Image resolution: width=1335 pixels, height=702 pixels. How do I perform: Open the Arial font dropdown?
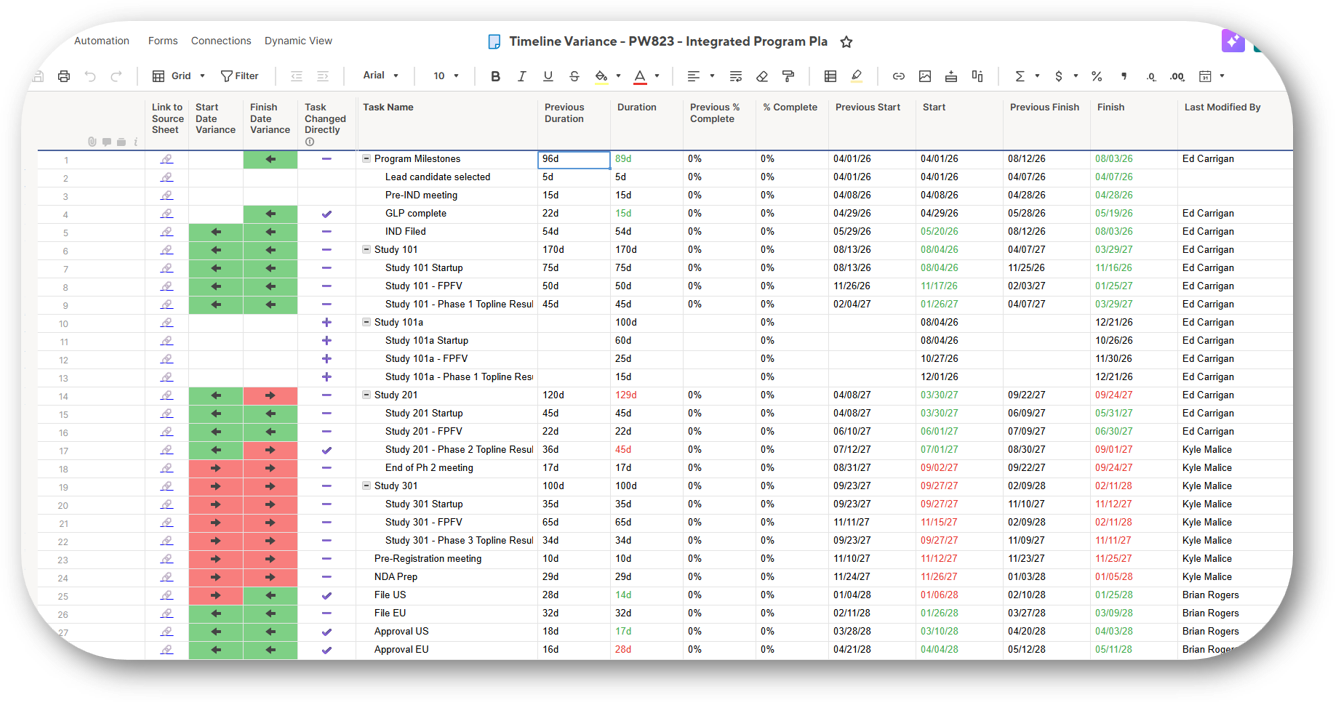(x=381, y=76)
